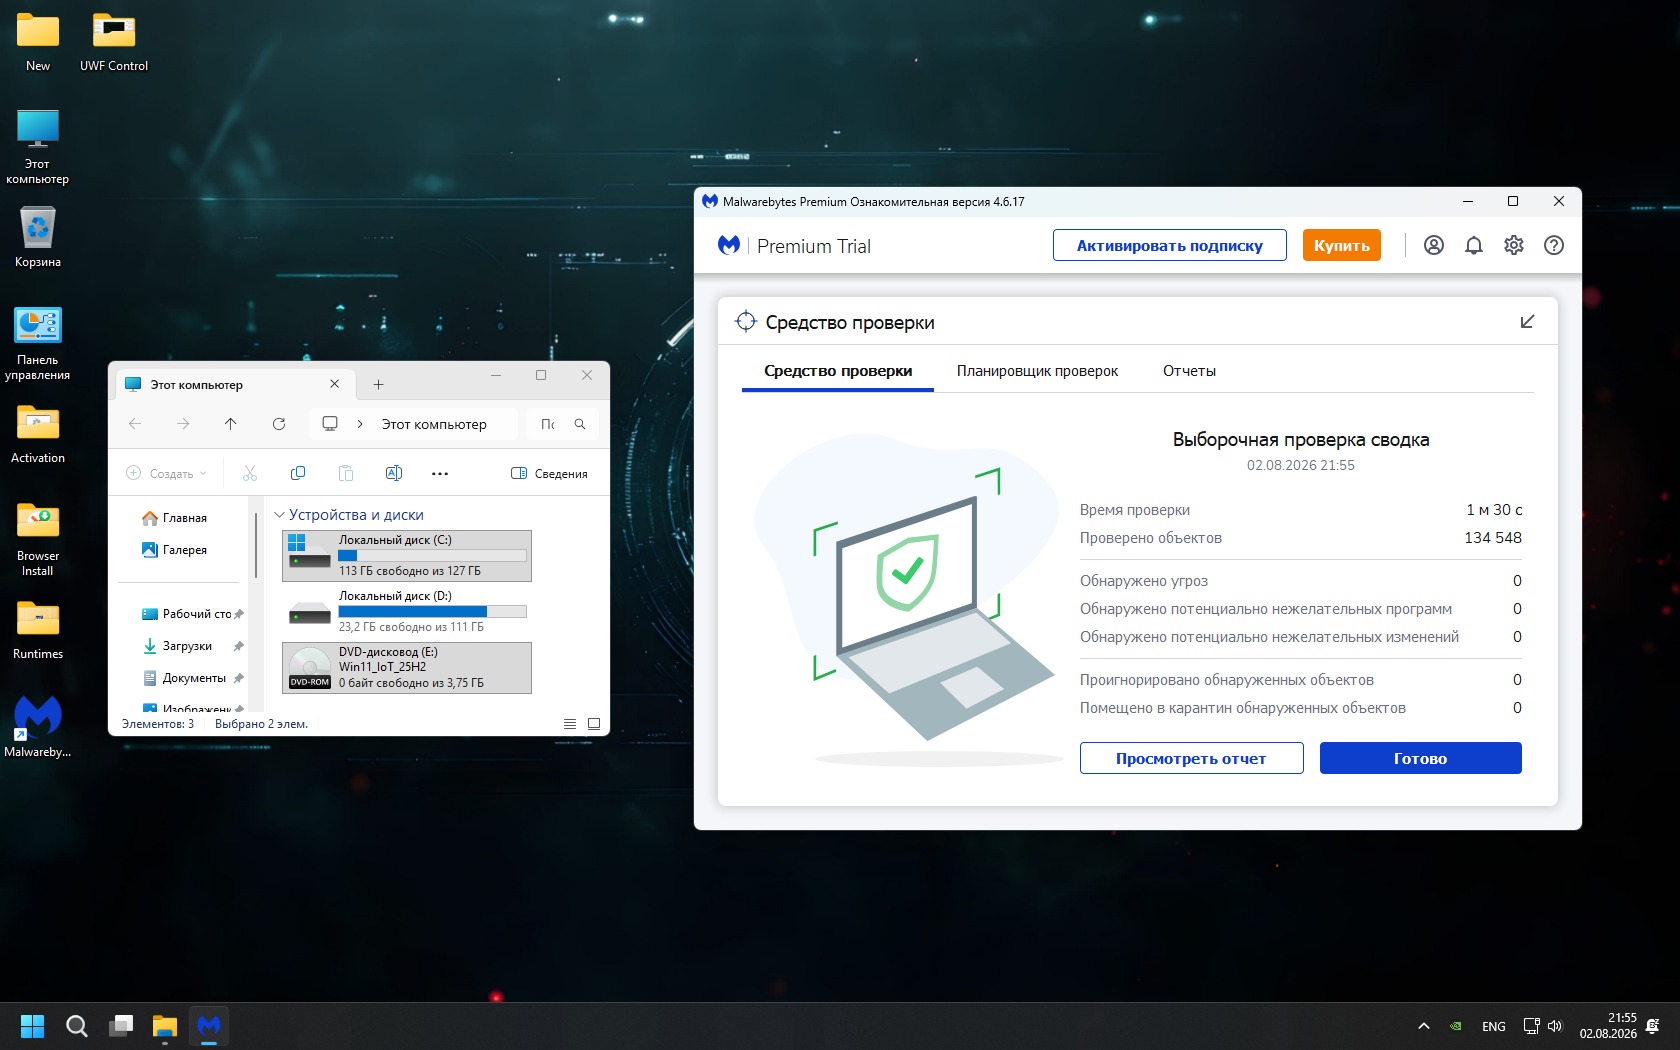The width and height of the screenshot is (1680, 1050).
Task: Click the Copy icon in File Explorer toolbar
Action: pos(298,474)
